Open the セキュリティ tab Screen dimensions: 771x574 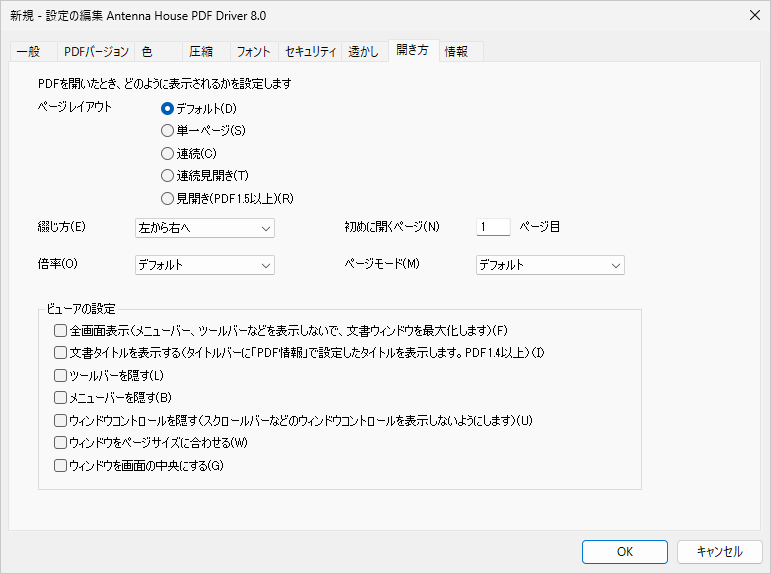coord(310,52)
